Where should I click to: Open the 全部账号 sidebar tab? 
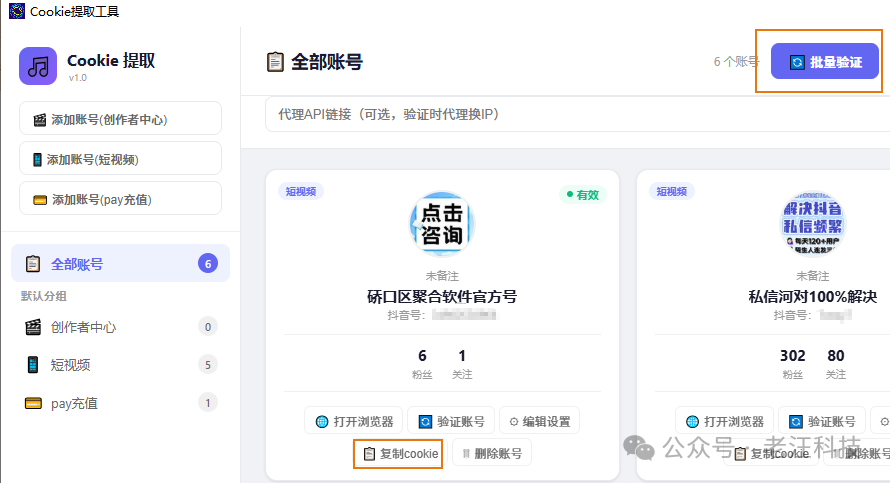120,263
